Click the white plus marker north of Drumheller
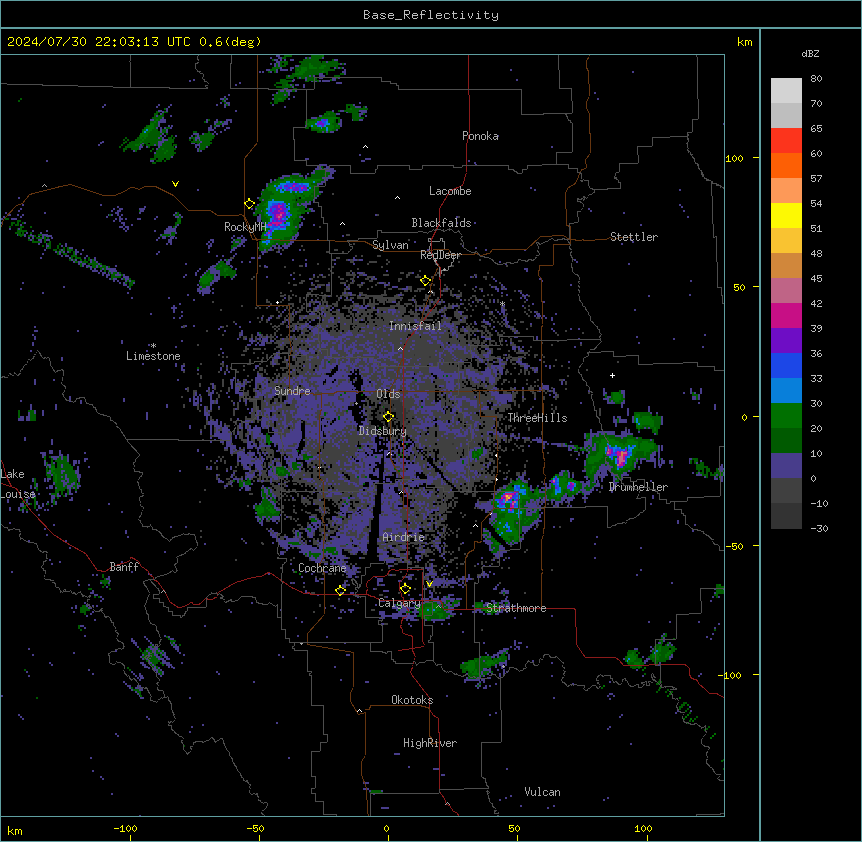862x842 pixels. click(x=612, y=375)
